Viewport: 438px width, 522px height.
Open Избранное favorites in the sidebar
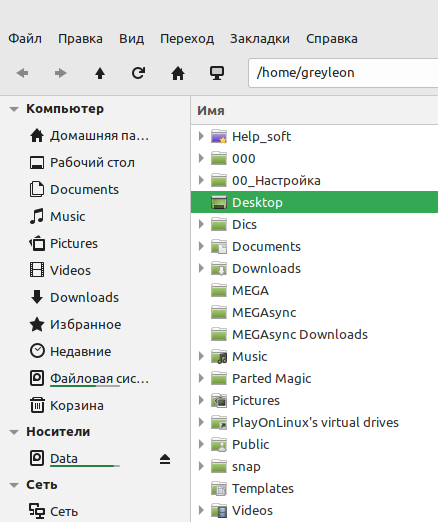(x=85, y=324)
